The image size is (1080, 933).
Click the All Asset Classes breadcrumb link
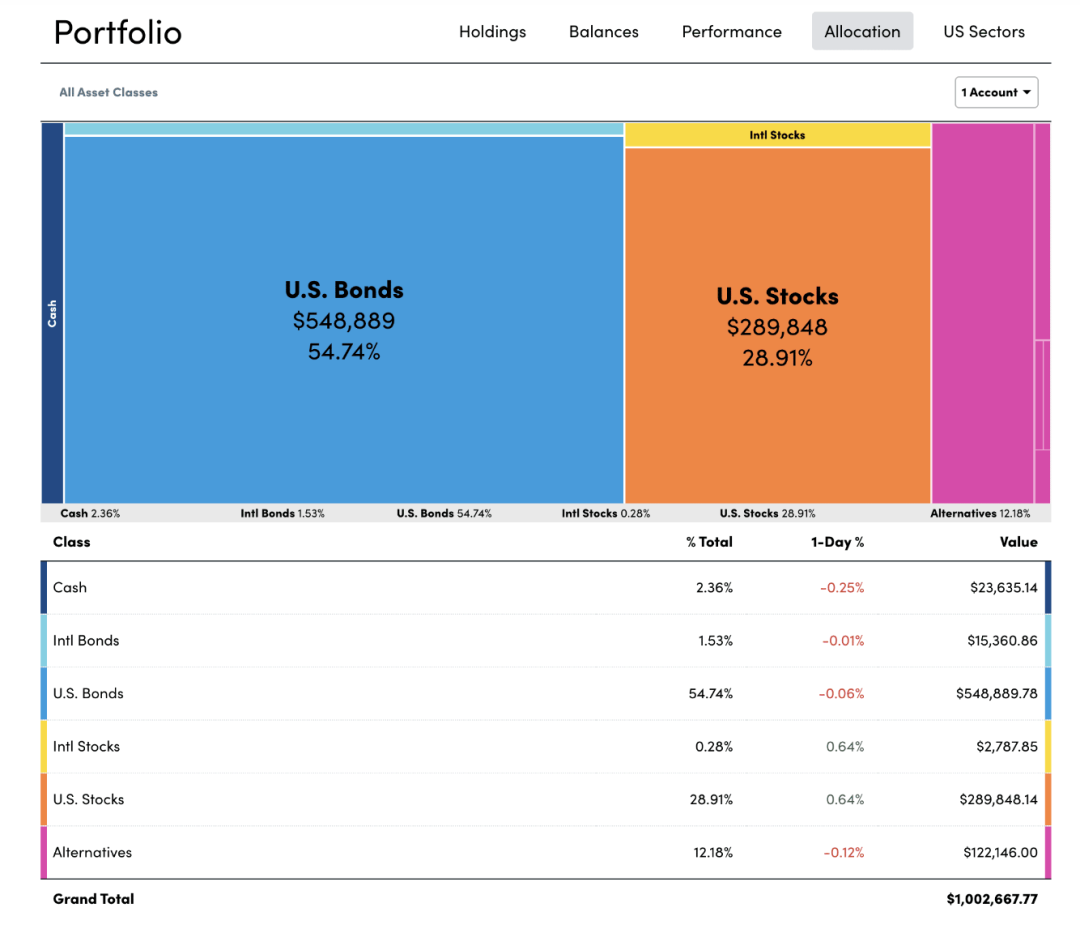(x=108, y=92)
